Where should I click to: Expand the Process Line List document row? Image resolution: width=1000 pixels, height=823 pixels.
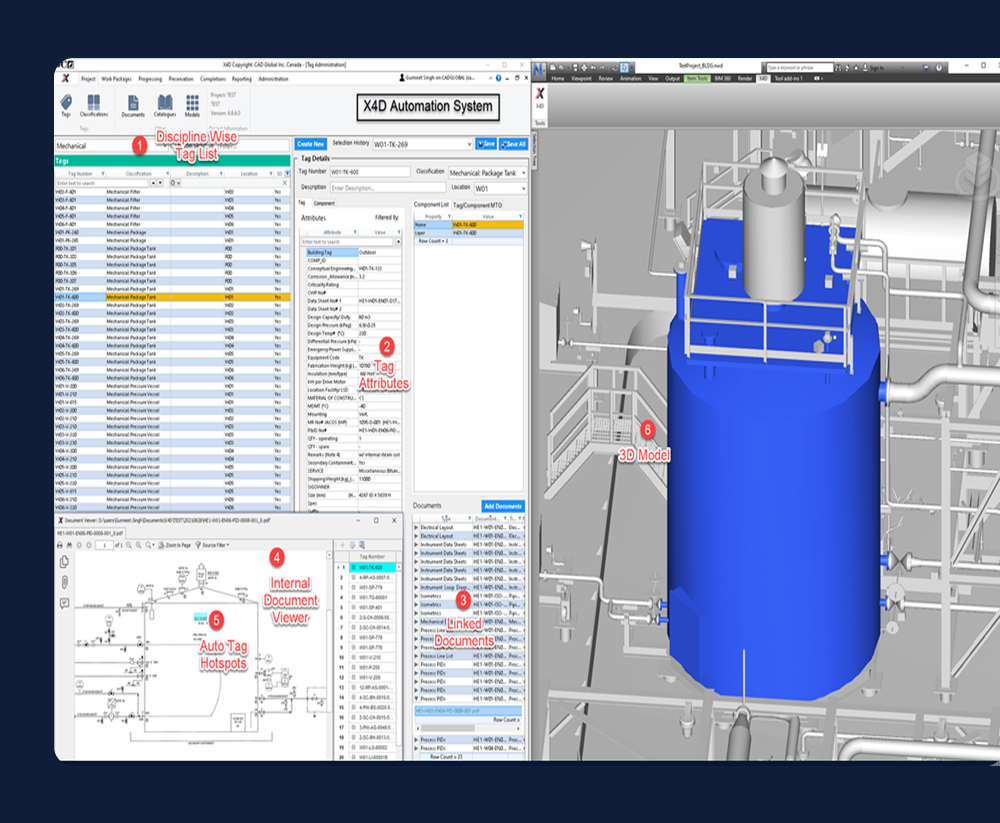pyautogui.click(x=416, y=656)
